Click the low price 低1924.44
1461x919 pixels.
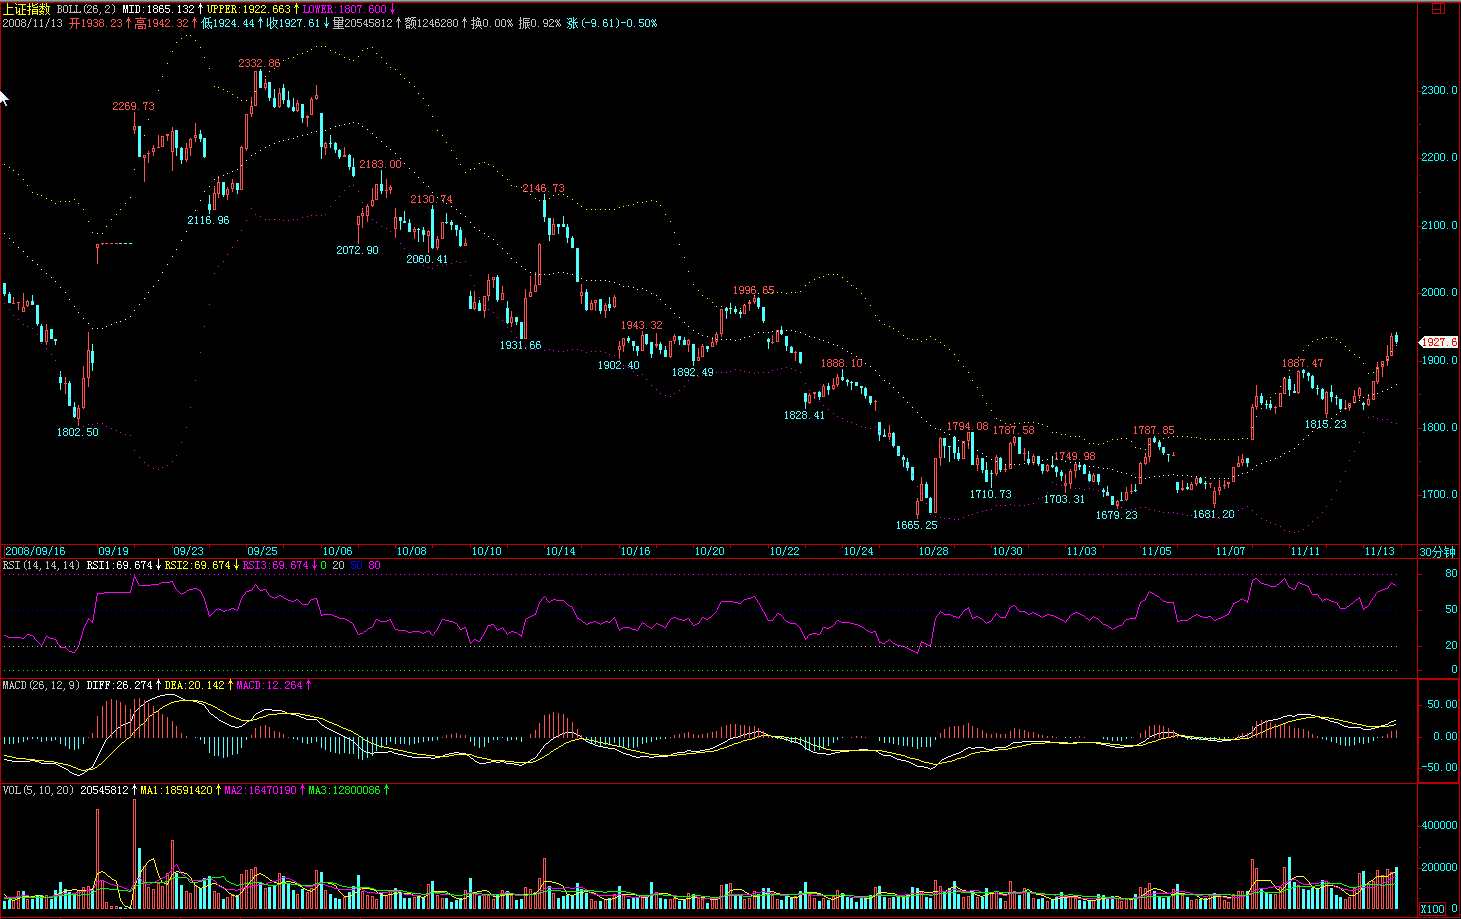(x=228, y=23)
